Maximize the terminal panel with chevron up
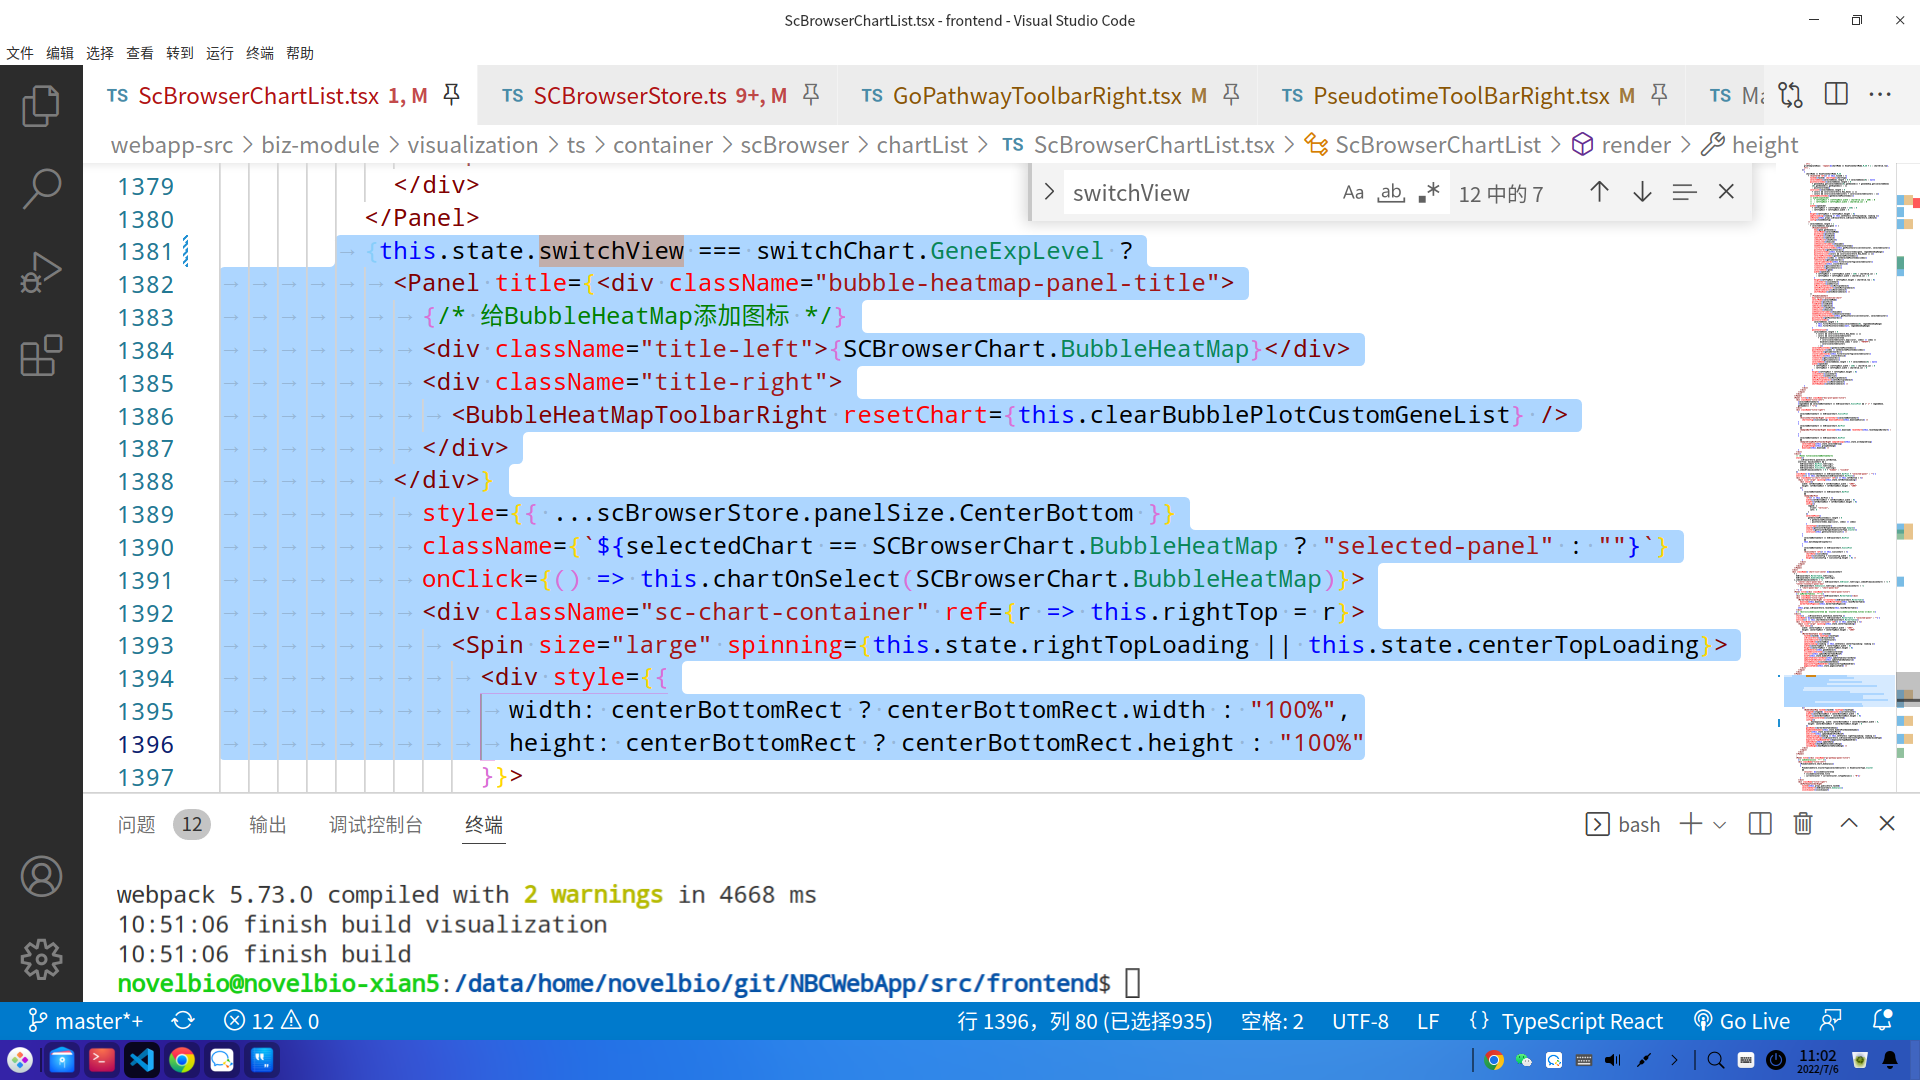This screenshot has height=1080, width=1920. pyautogui.click(x=1849, y=823)
